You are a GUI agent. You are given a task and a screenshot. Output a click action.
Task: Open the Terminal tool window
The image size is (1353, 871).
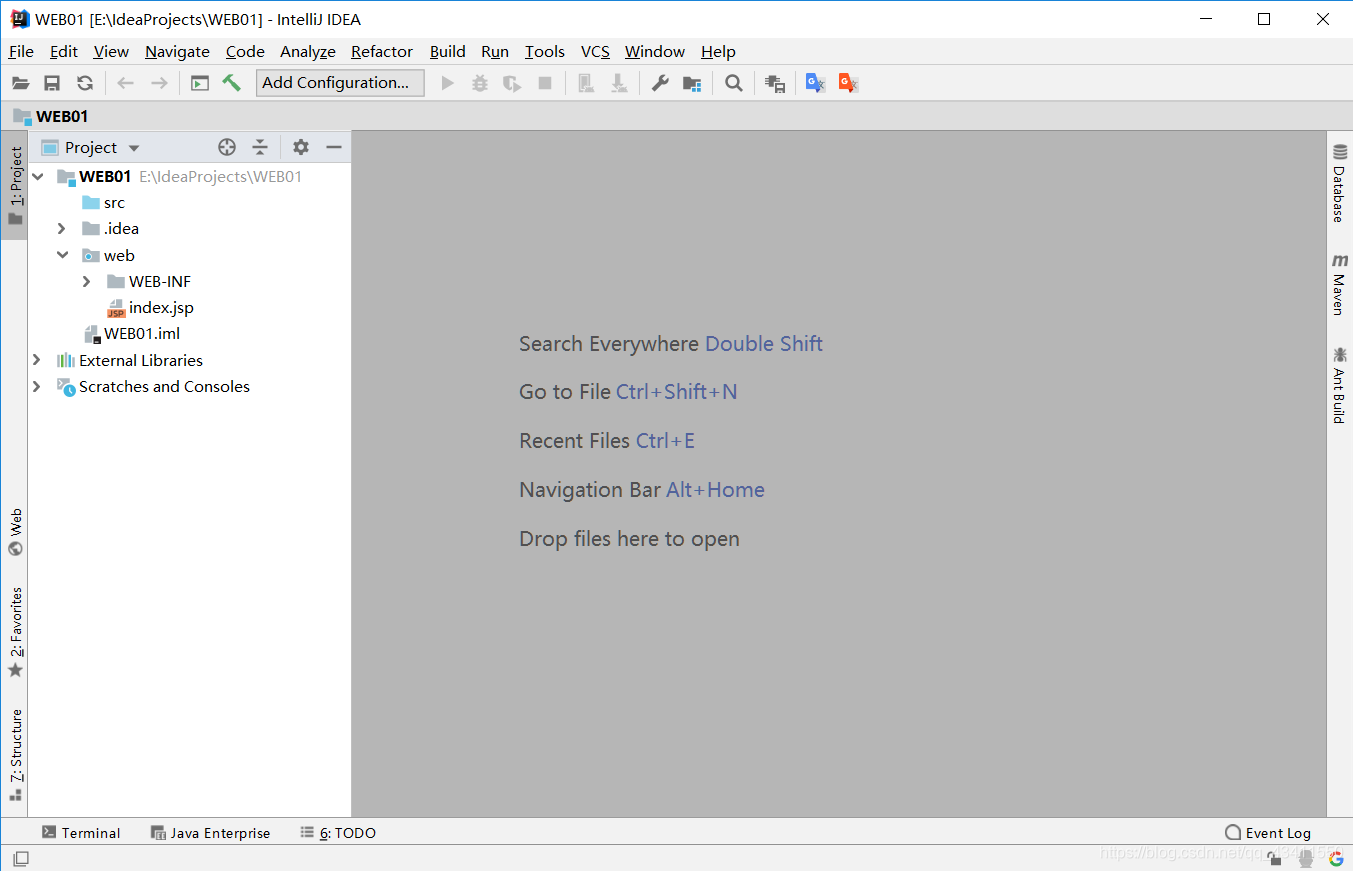[x=81, y=833]
